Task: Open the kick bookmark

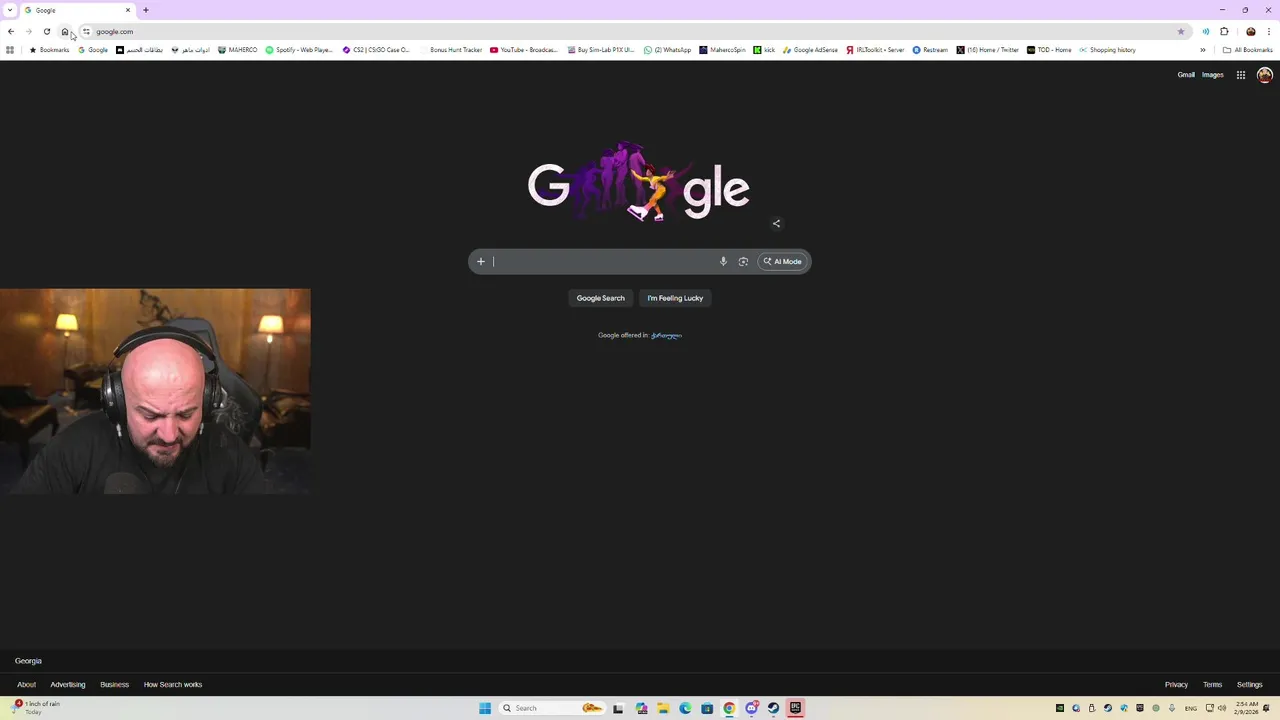Action: coord(764,50)
